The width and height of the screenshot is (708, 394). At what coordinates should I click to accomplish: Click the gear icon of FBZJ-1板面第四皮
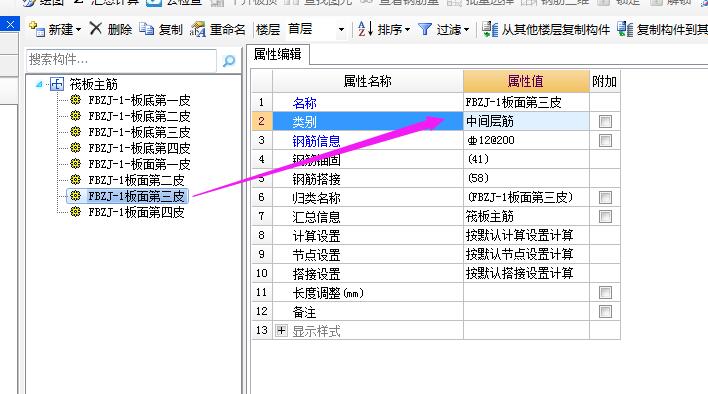[75, 212]
